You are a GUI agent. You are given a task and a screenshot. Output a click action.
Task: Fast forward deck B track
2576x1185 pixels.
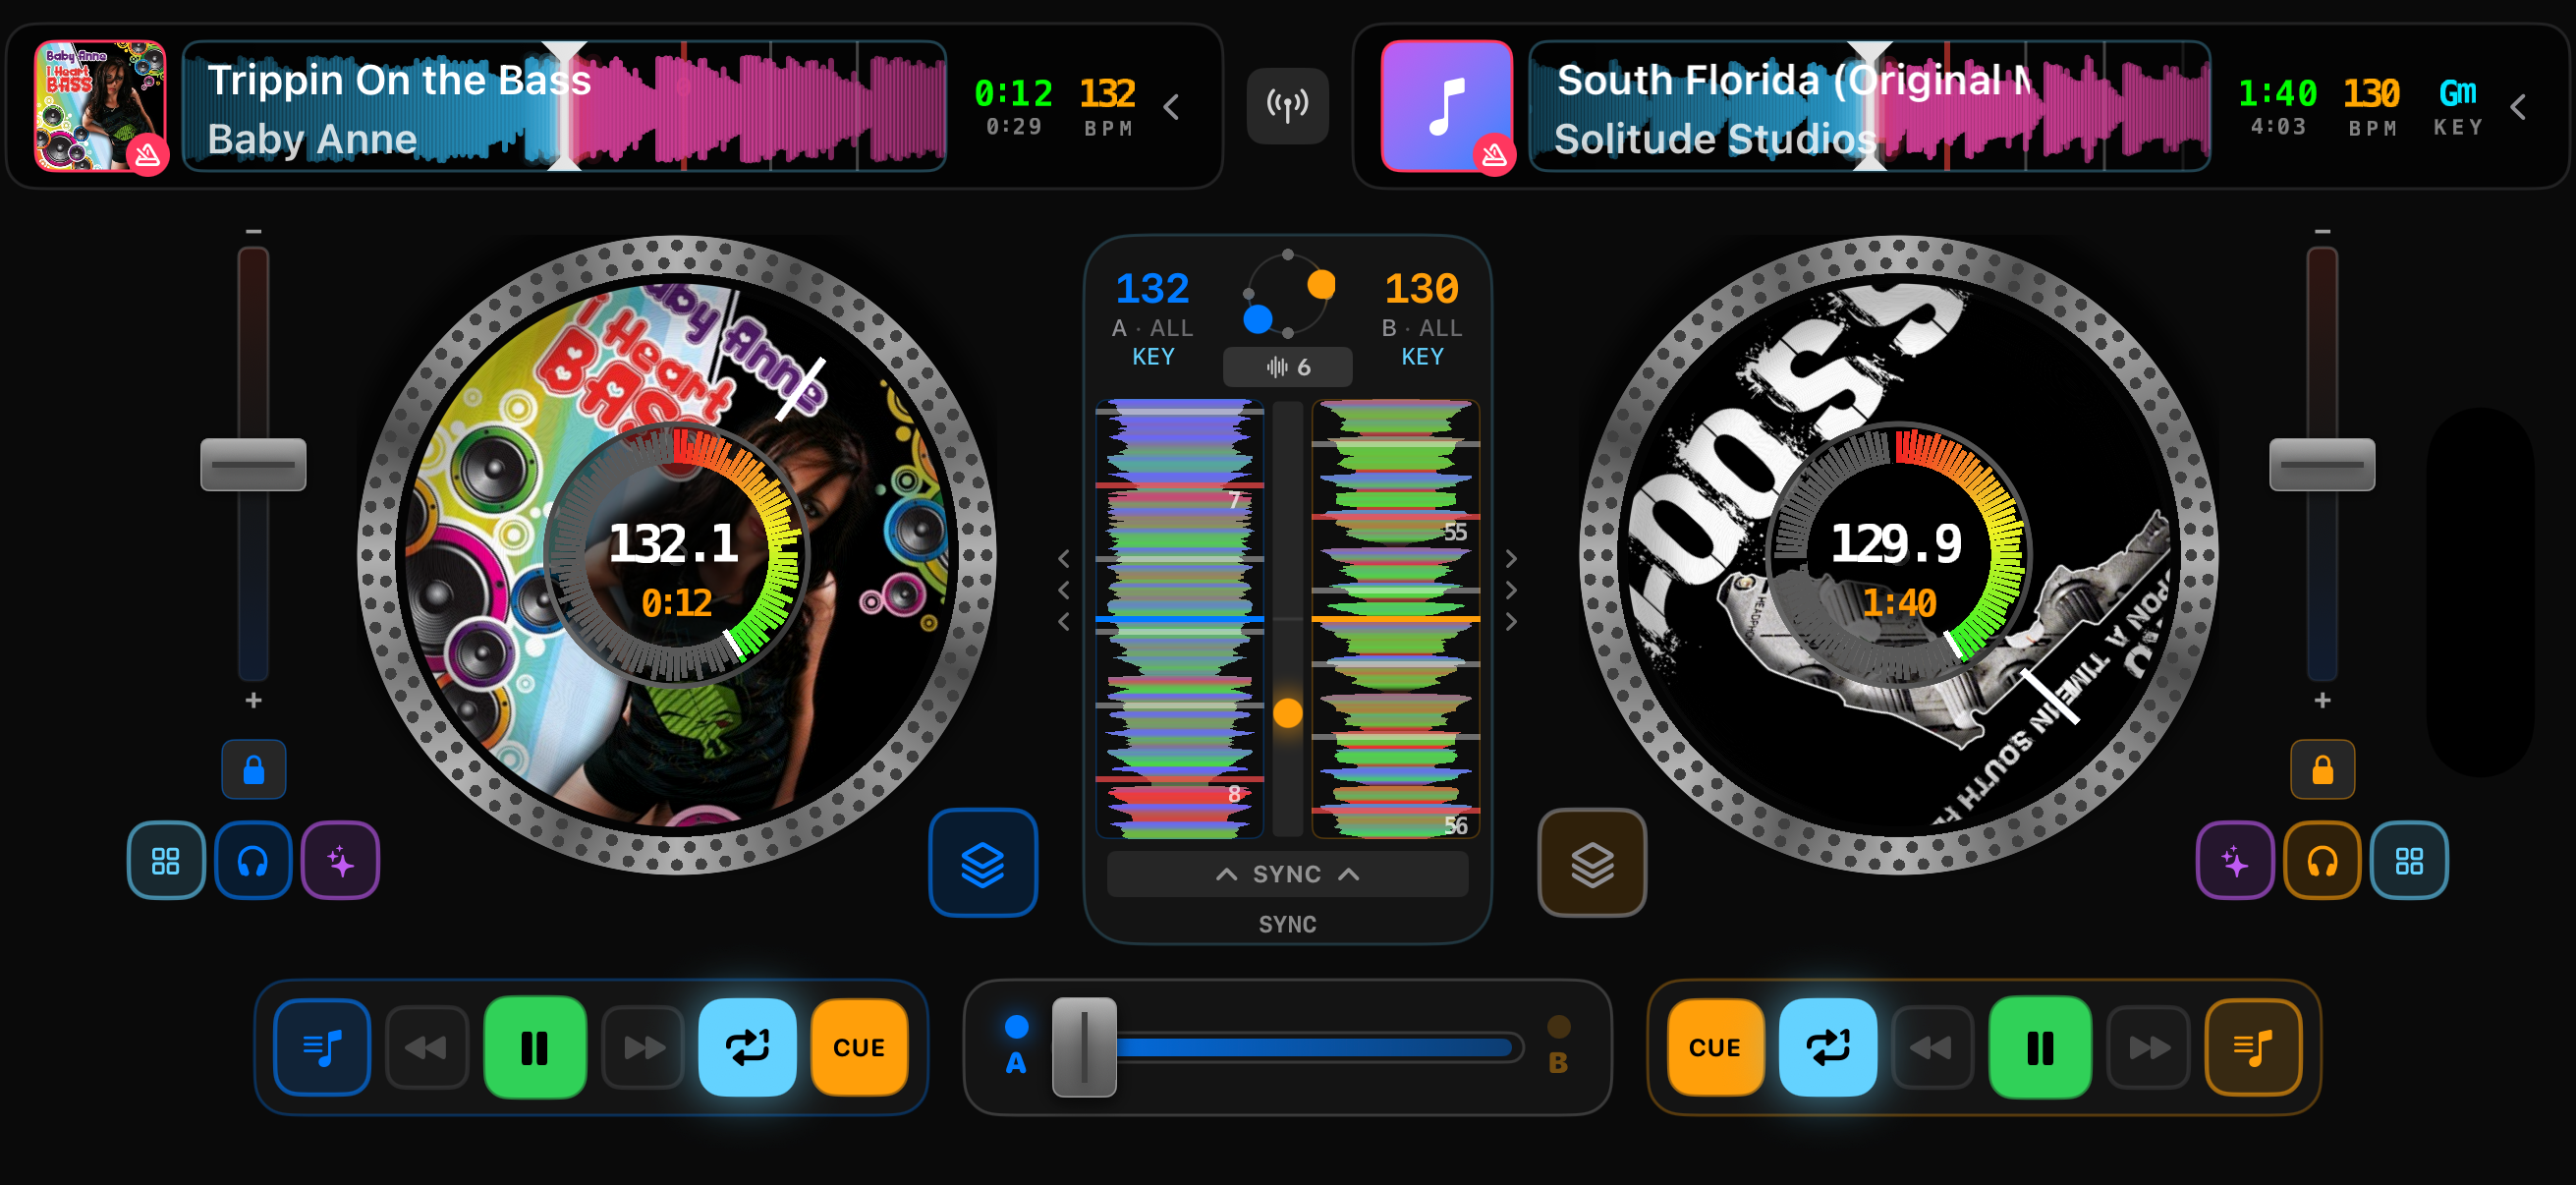2148,1047
